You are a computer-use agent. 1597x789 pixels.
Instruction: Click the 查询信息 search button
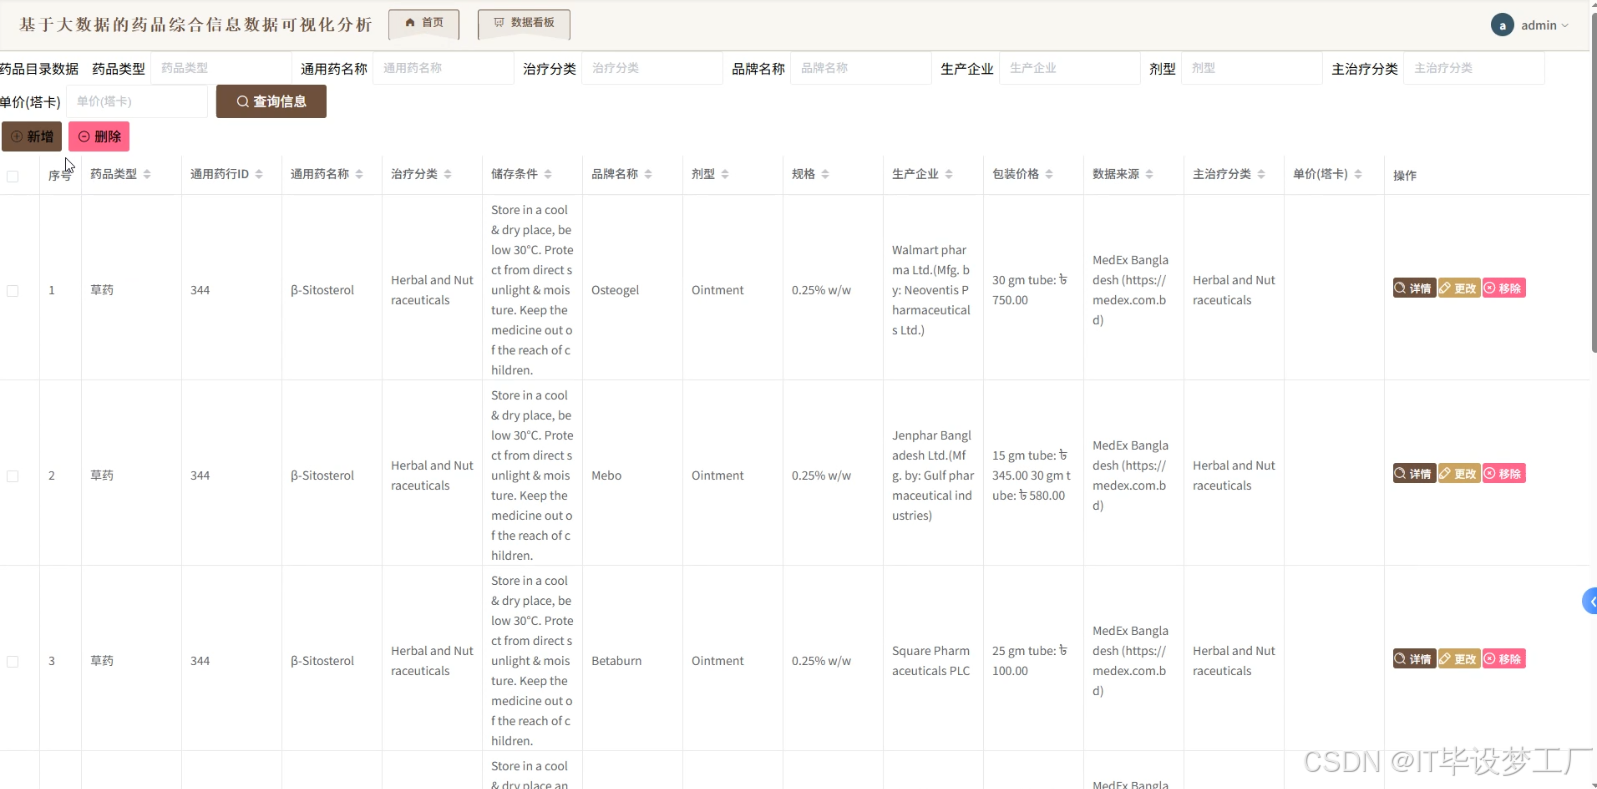[x=271, y=101]
